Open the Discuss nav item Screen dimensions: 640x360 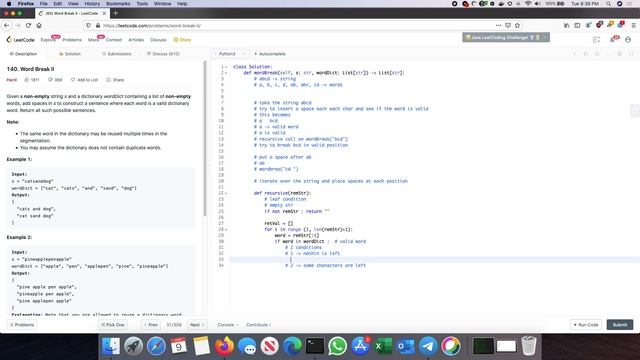[158, 40]
